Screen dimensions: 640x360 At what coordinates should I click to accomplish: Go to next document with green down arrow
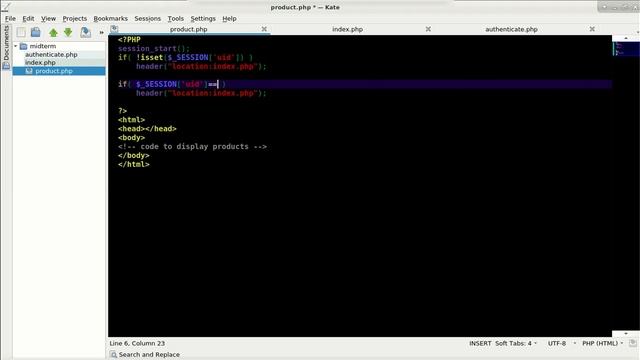tap(68, 32)
